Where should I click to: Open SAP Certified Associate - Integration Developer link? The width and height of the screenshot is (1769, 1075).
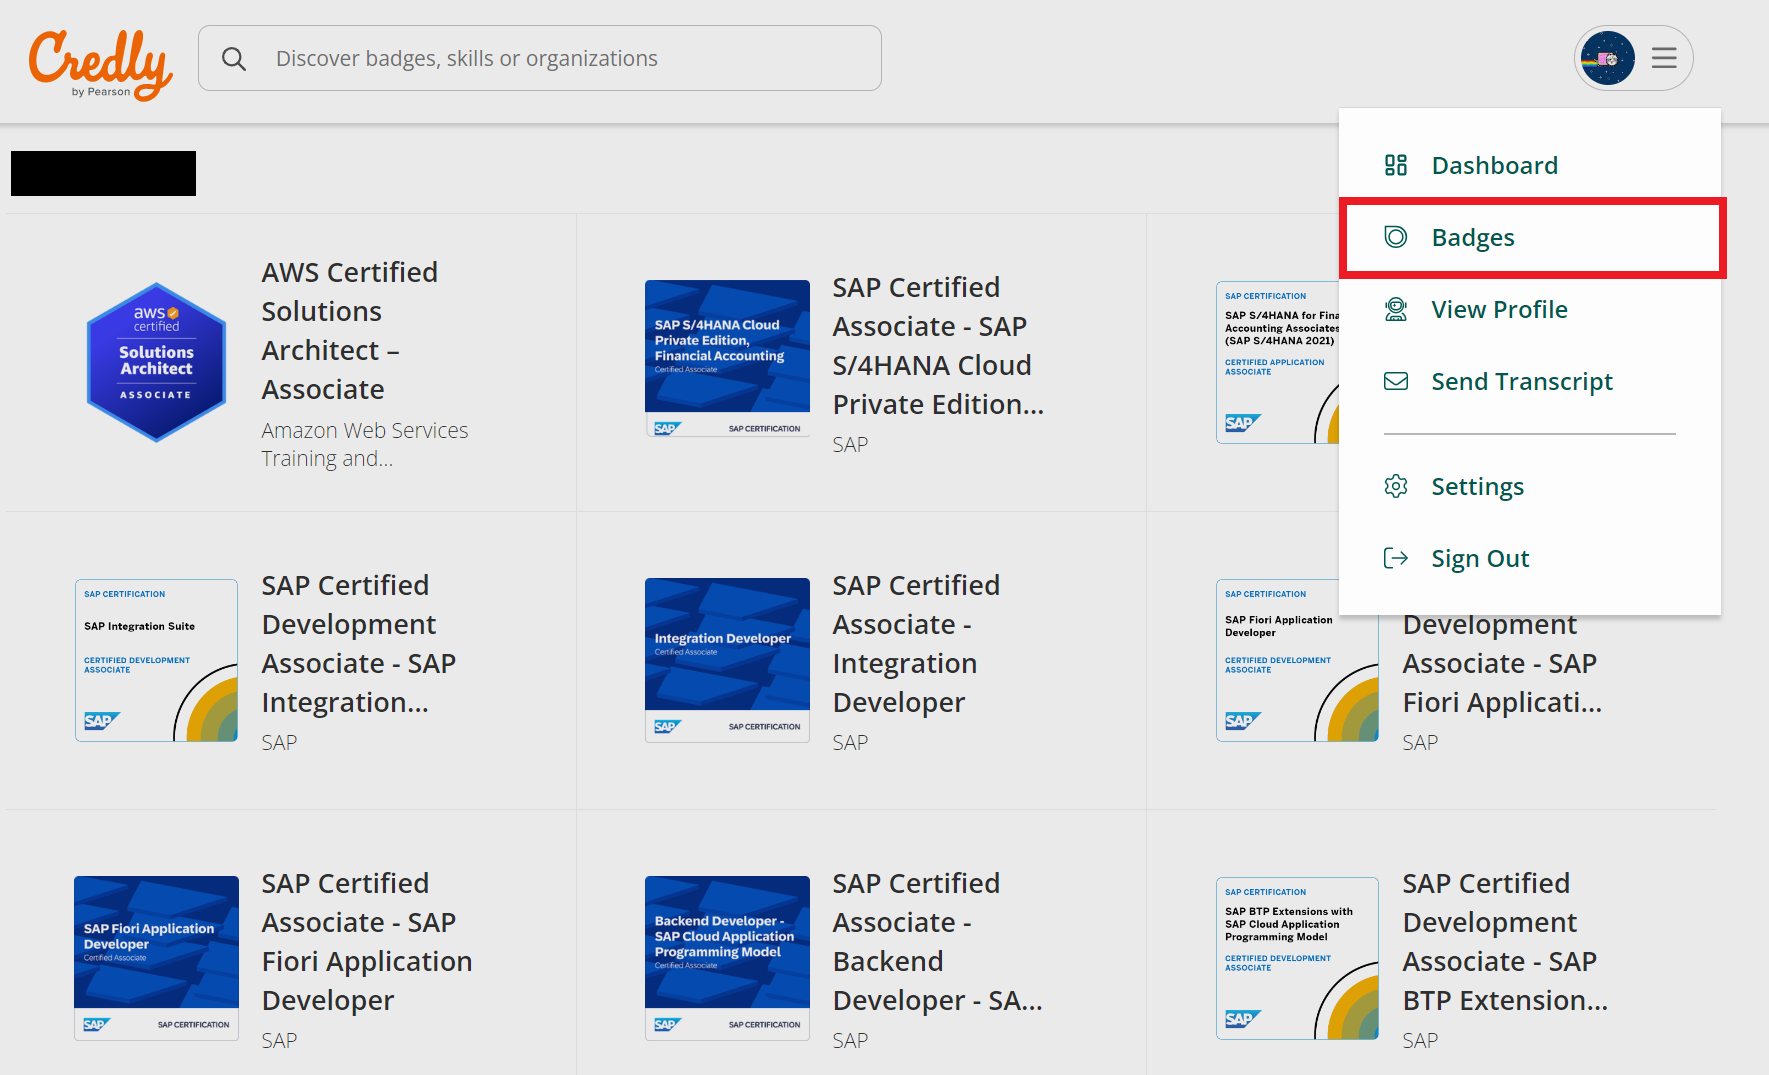pyautogui.click(x=915, y=643)
